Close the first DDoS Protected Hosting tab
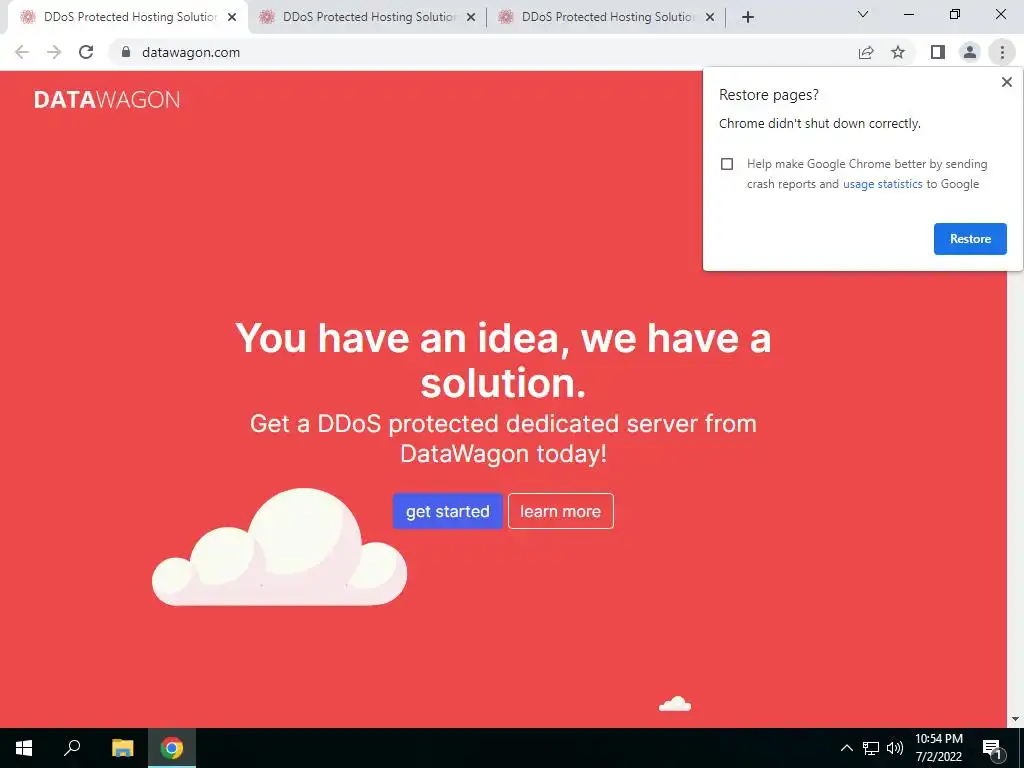The width and height of the screenshot is (1024, 768). coord(232,18)
